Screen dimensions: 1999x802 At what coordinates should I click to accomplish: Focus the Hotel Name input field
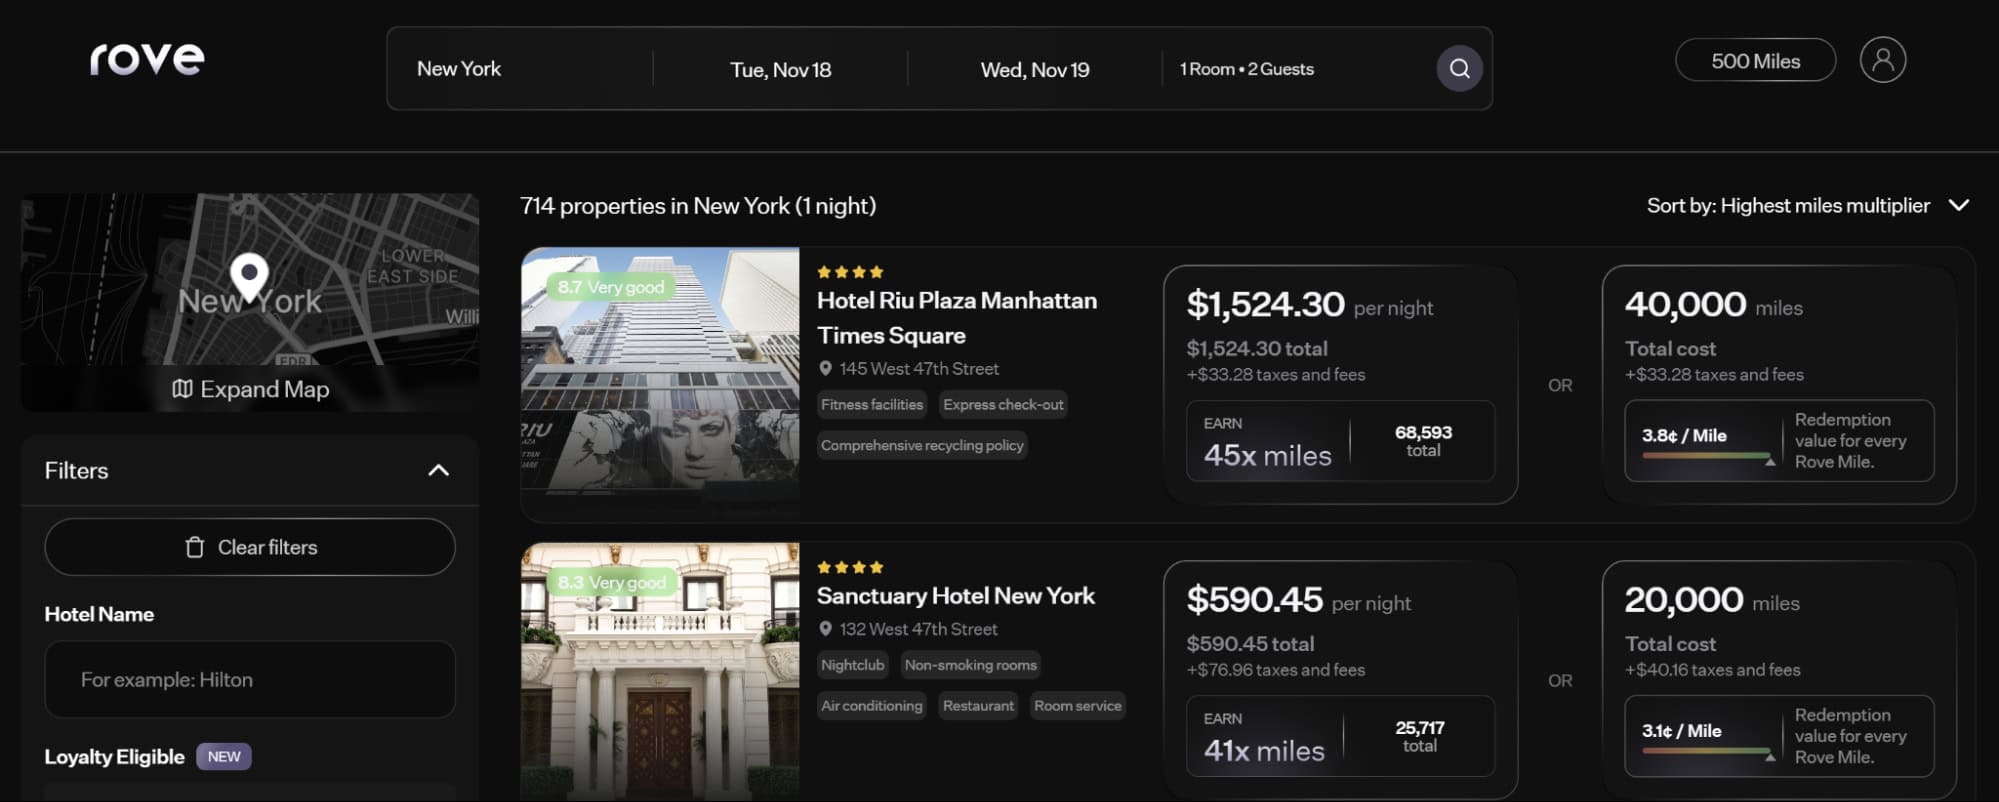tap(250, 679)
